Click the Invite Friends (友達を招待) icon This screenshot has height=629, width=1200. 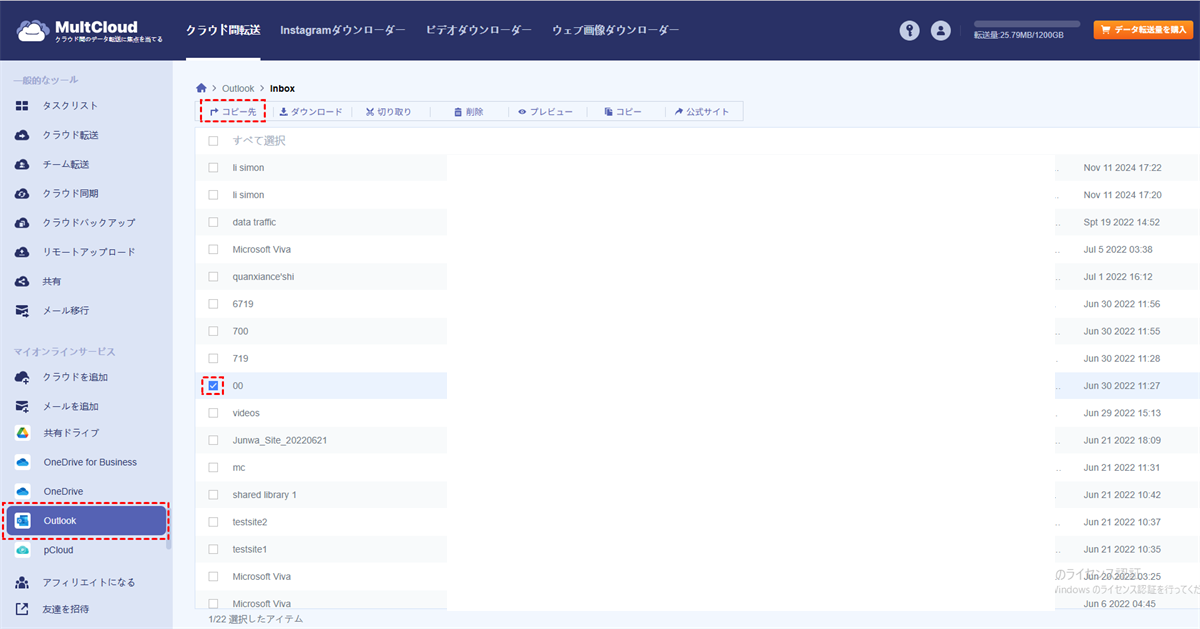(22, 609)
